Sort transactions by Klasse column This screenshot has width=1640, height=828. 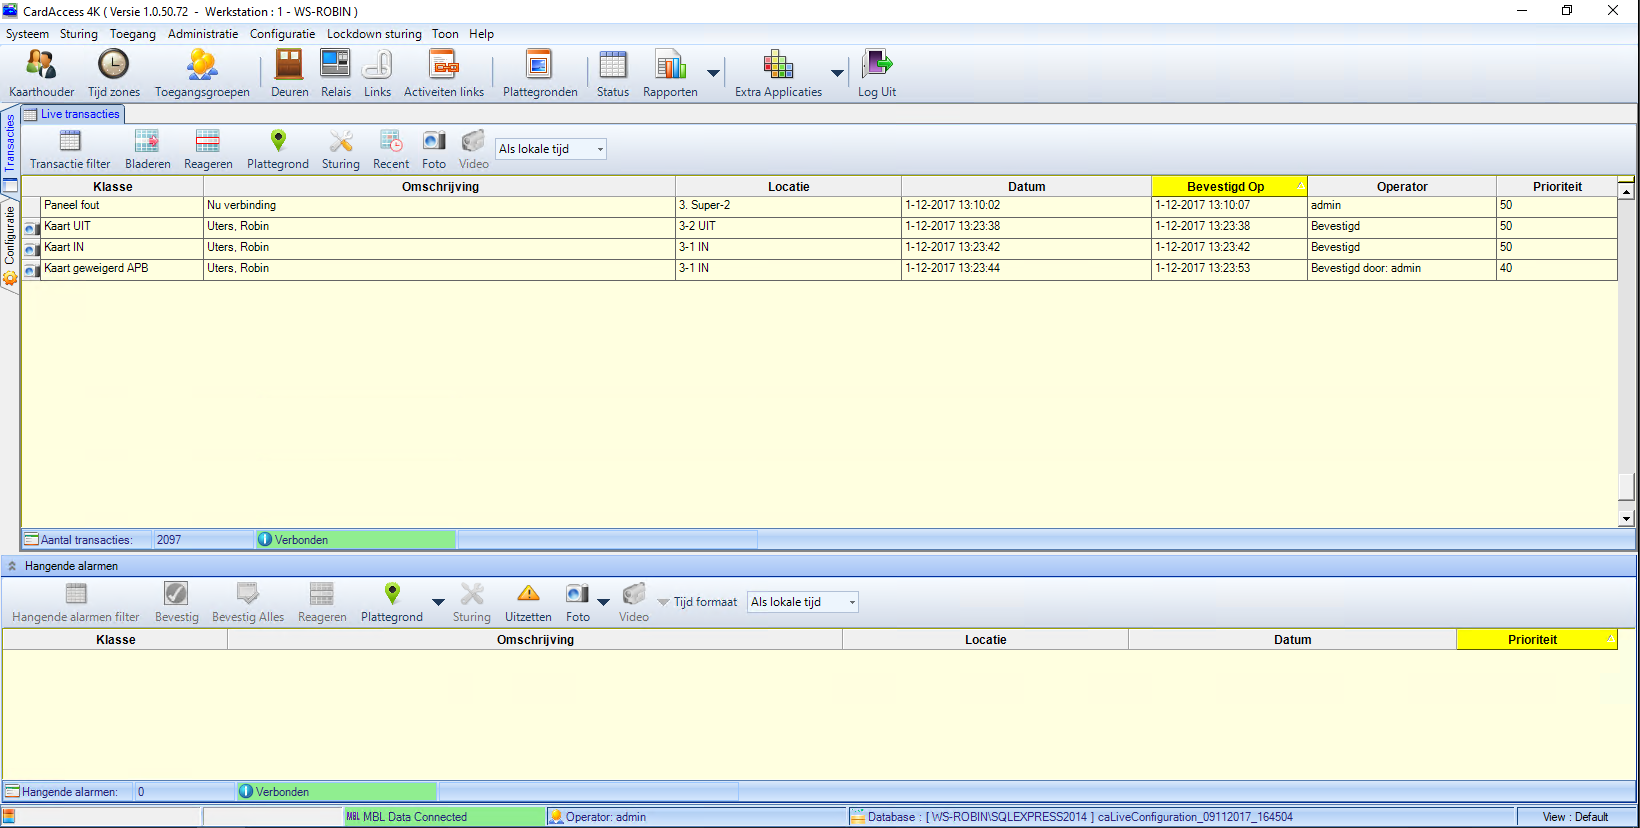pos(113,186)
